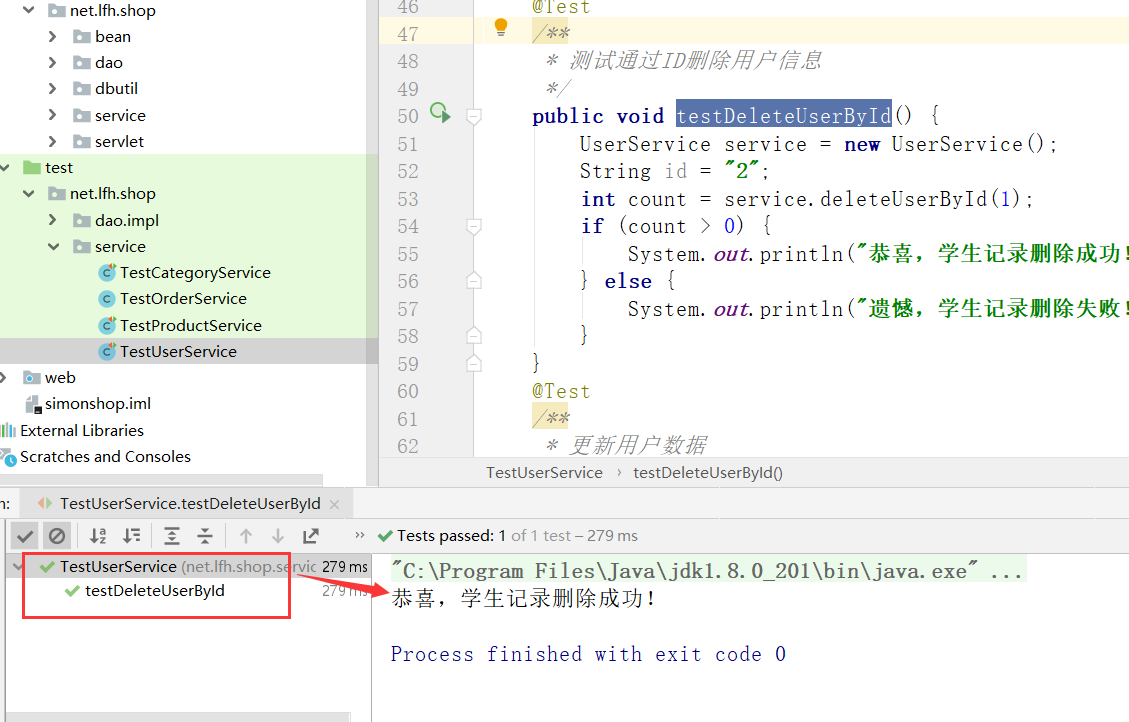Select TestUserService result in test tree
The height and width of the screenshot is (722, 1129).
118,567
